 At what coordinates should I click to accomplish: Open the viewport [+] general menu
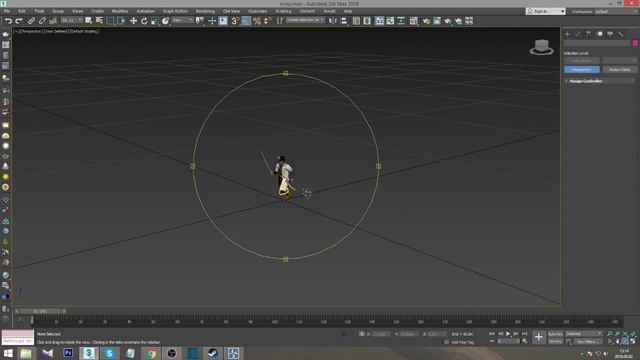16,31
